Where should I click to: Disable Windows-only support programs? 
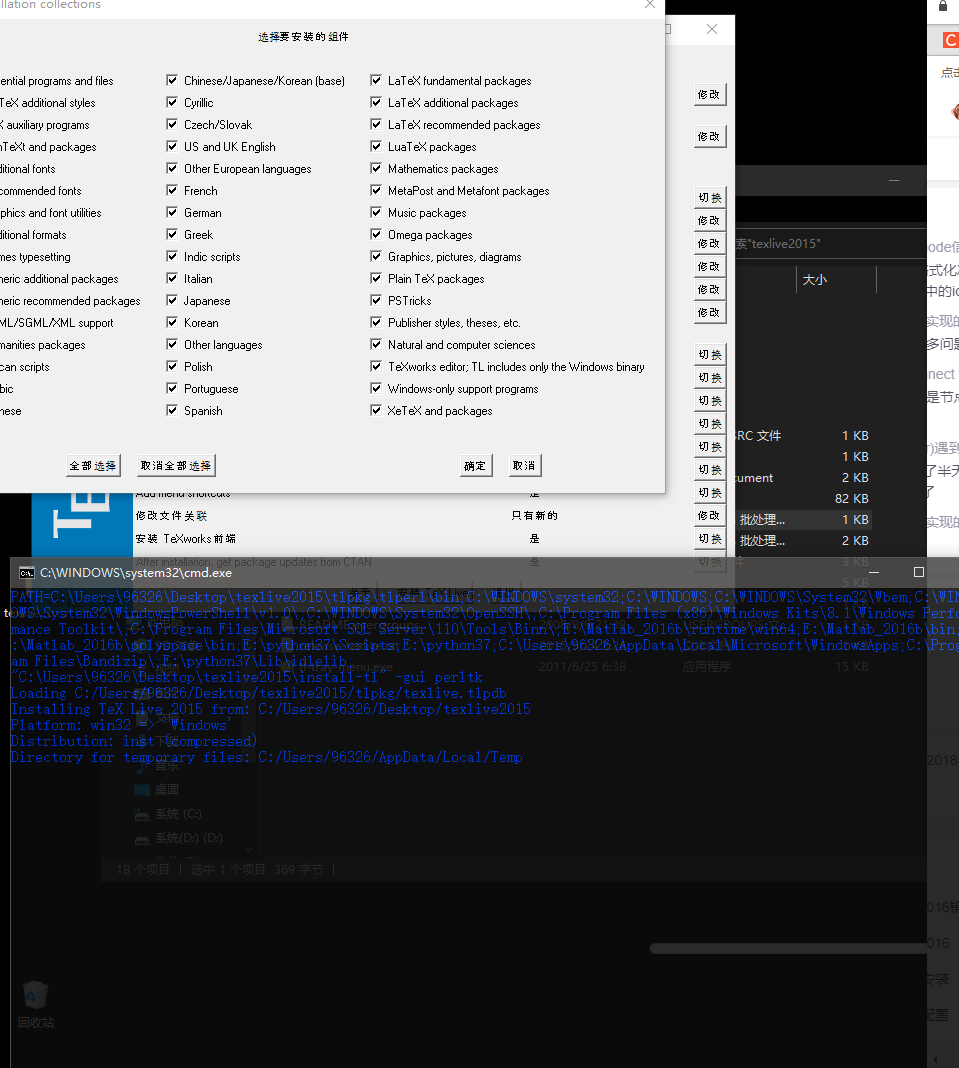click(x=376, y=388)
